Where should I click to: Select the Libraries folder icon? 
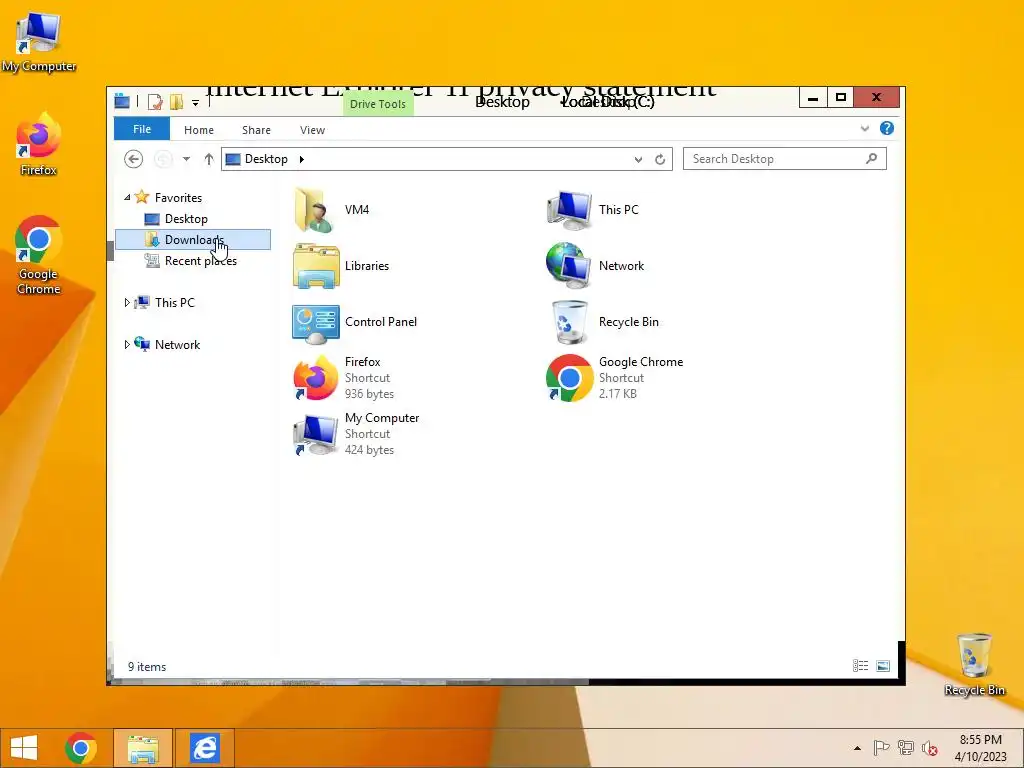click(316, 266)
